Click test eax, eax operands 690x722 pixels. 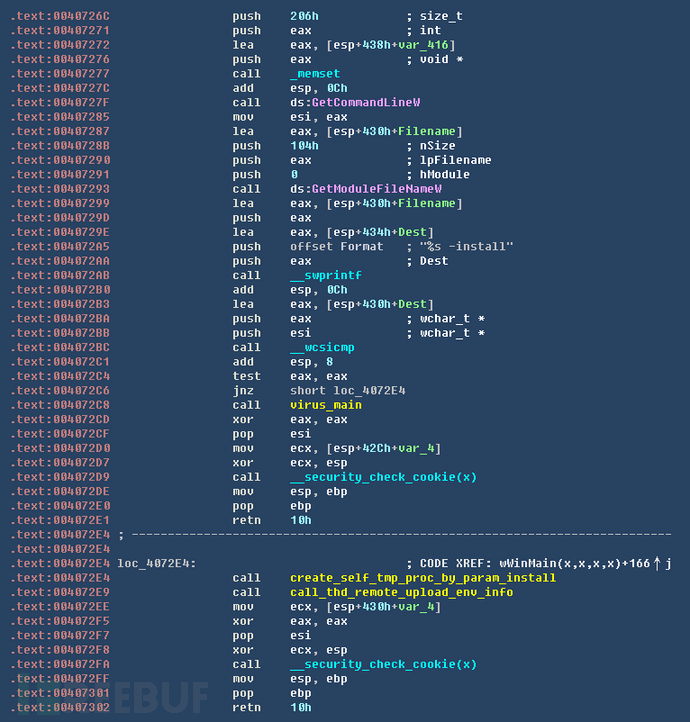pos(319,376)
